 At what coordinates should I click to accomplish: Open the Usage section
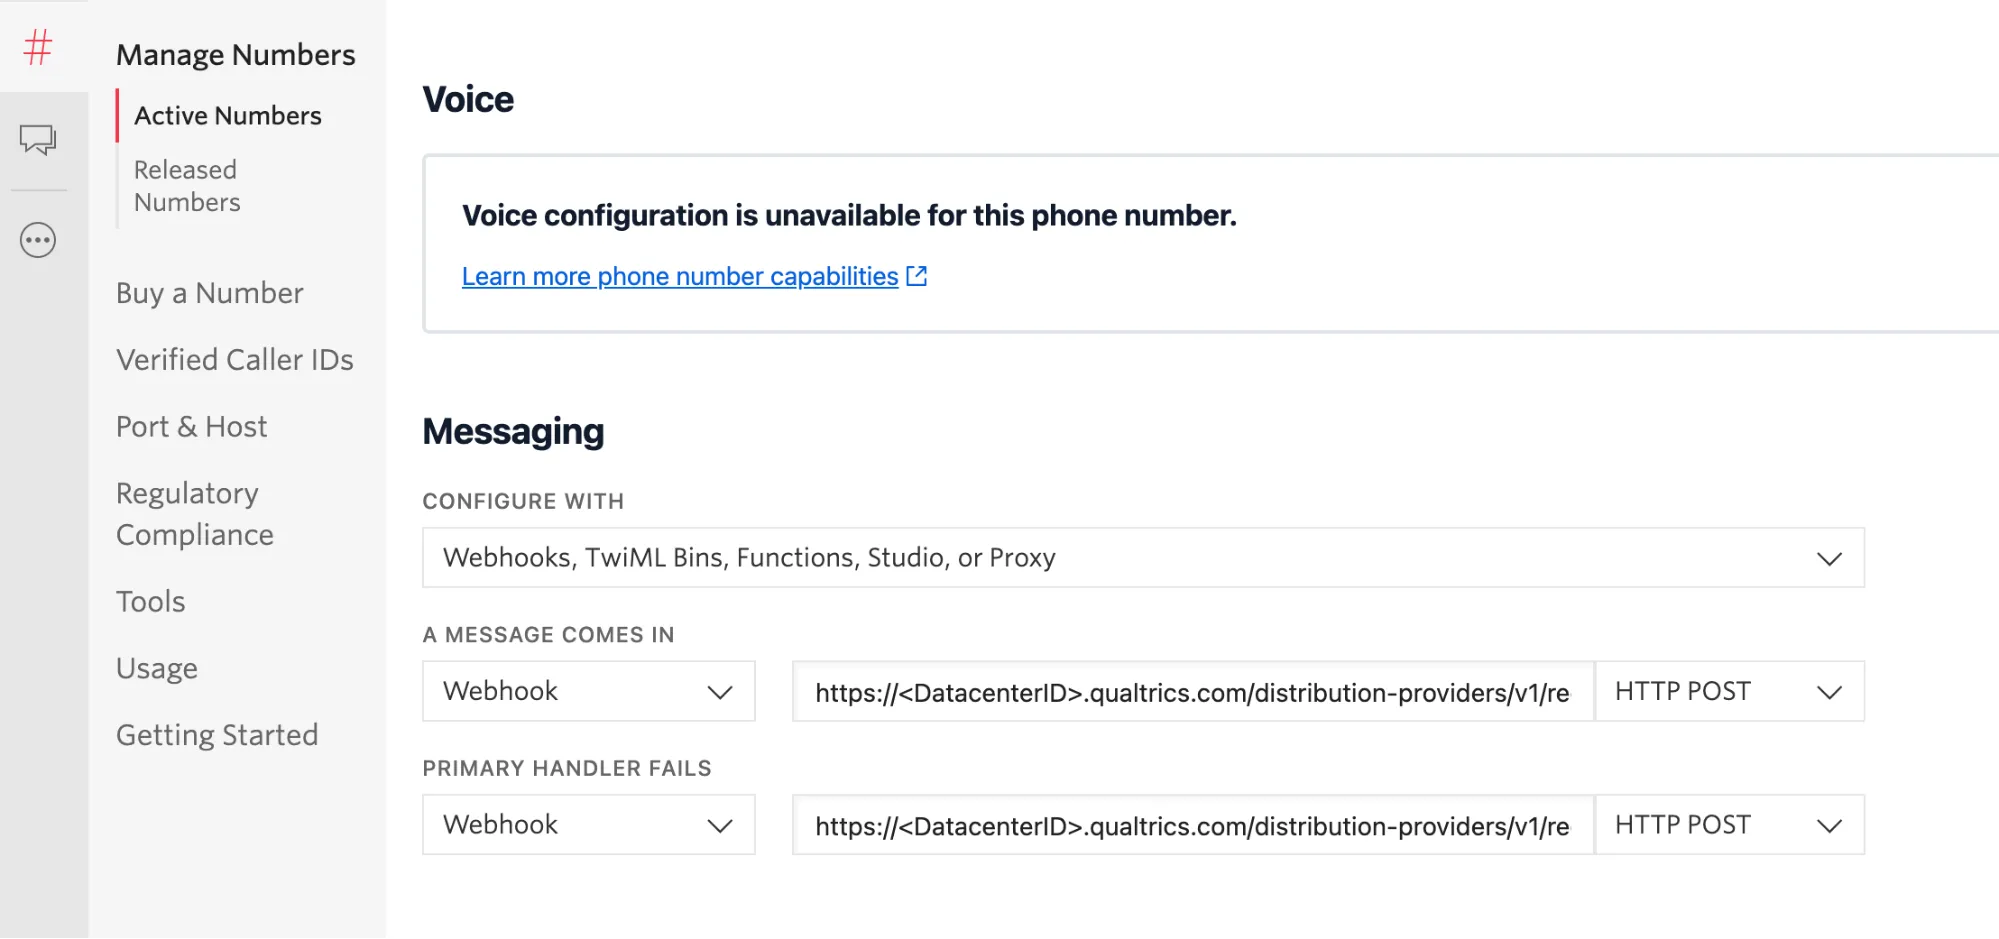tap(156, 667)
